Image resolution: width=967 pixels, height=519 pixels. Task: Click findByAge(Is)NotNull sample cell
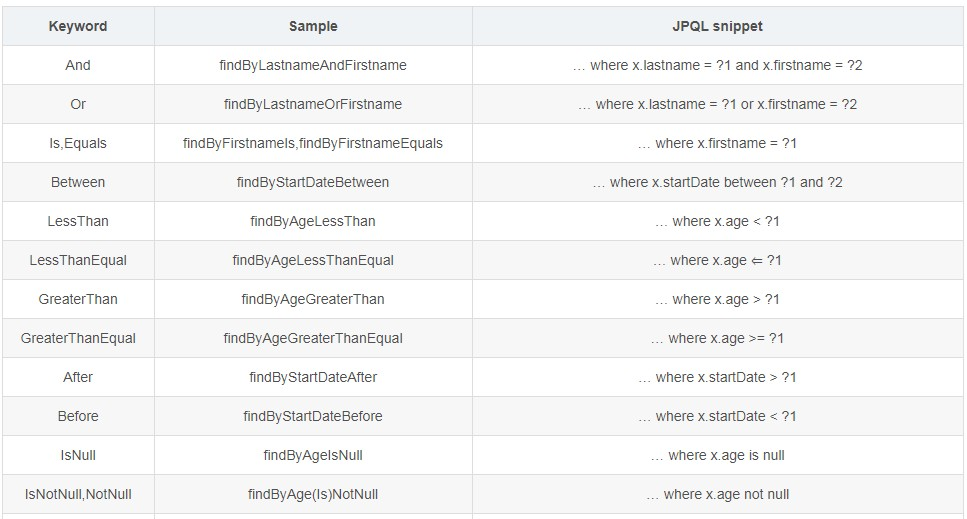[x=313, y=494]
